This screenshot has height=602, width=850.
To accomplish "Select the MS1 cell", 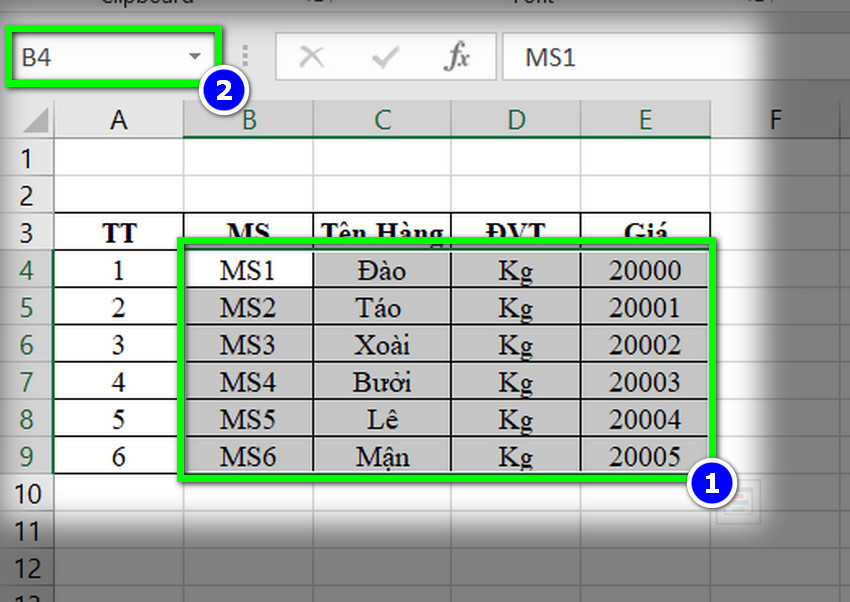I will pos(248,269).
